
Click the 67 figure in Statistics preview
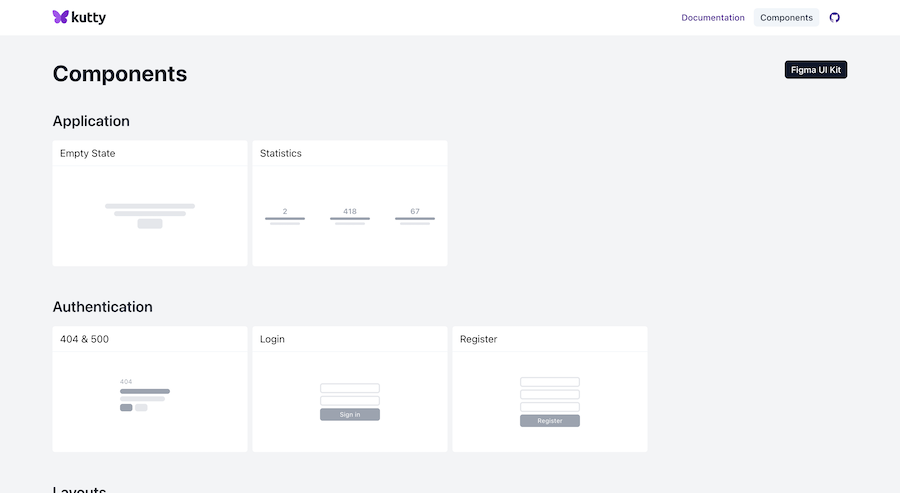pos(415,211)
